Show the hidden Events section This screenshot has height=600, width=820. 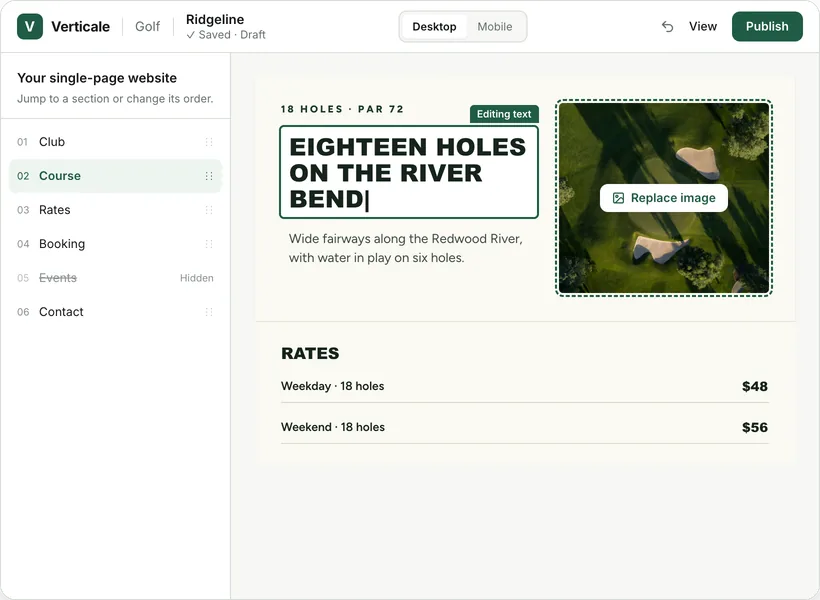pyautogui.click(x=197, y=278)
